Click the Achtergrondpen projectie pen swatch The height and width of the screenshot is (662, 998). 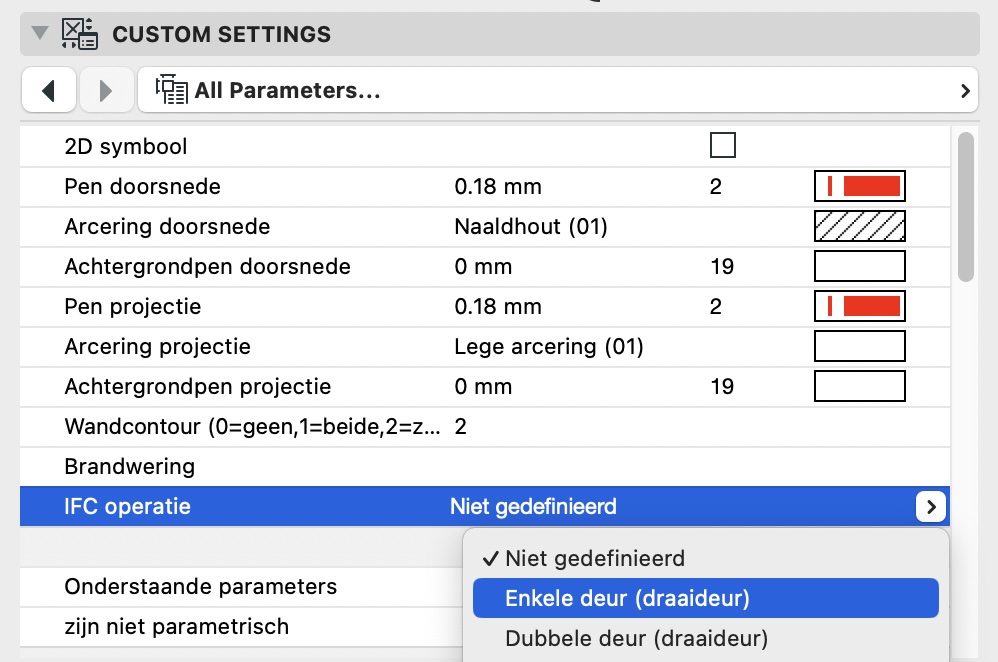pyautogui.click(x=860, y=386)
